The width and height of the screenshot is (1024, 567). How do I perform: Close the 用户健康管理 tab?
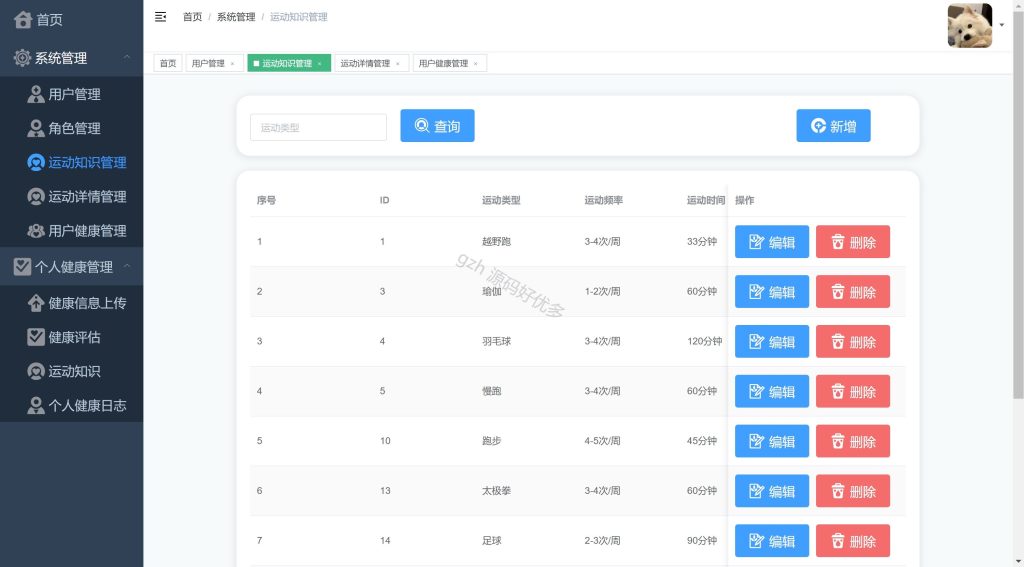pyautogui.click(x=475, y=64)
